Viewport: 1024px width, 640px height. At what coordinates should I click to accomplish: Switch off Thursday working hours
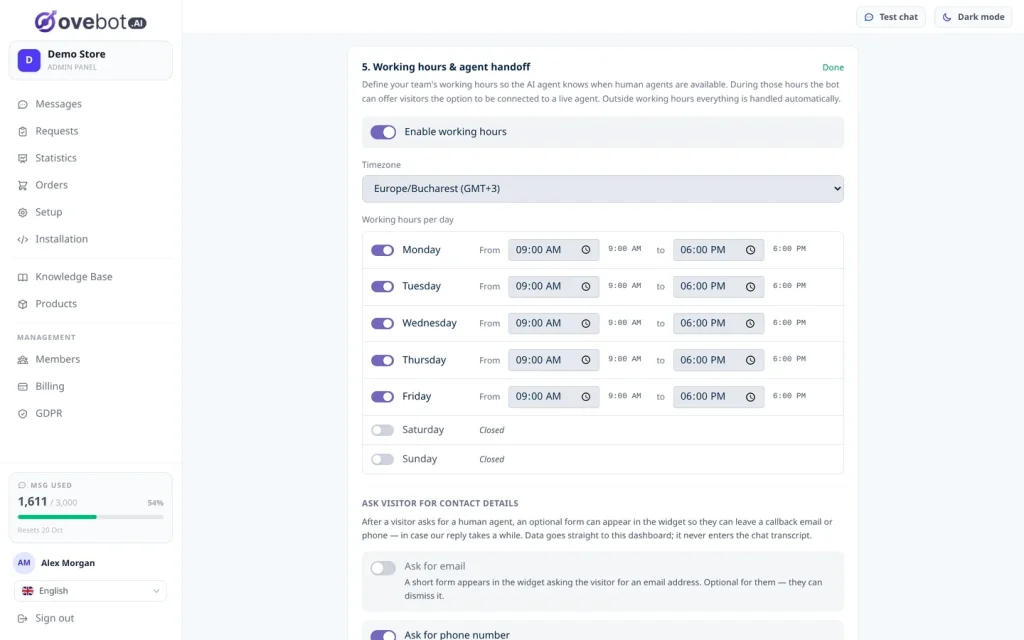382,360
